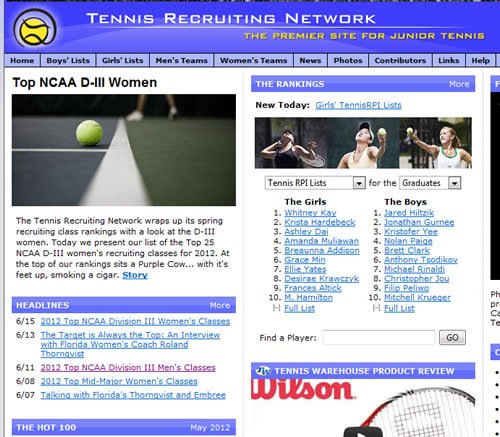This screenshot has height=437, width=500.
Task: Open Amanda Muliawan's player profile
Action: [321, 241]
